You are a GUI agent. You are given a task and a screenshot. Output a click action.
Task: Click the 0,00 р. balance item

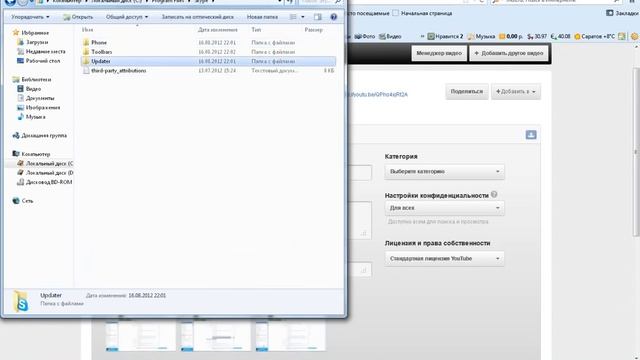click(x=511, y=36)
